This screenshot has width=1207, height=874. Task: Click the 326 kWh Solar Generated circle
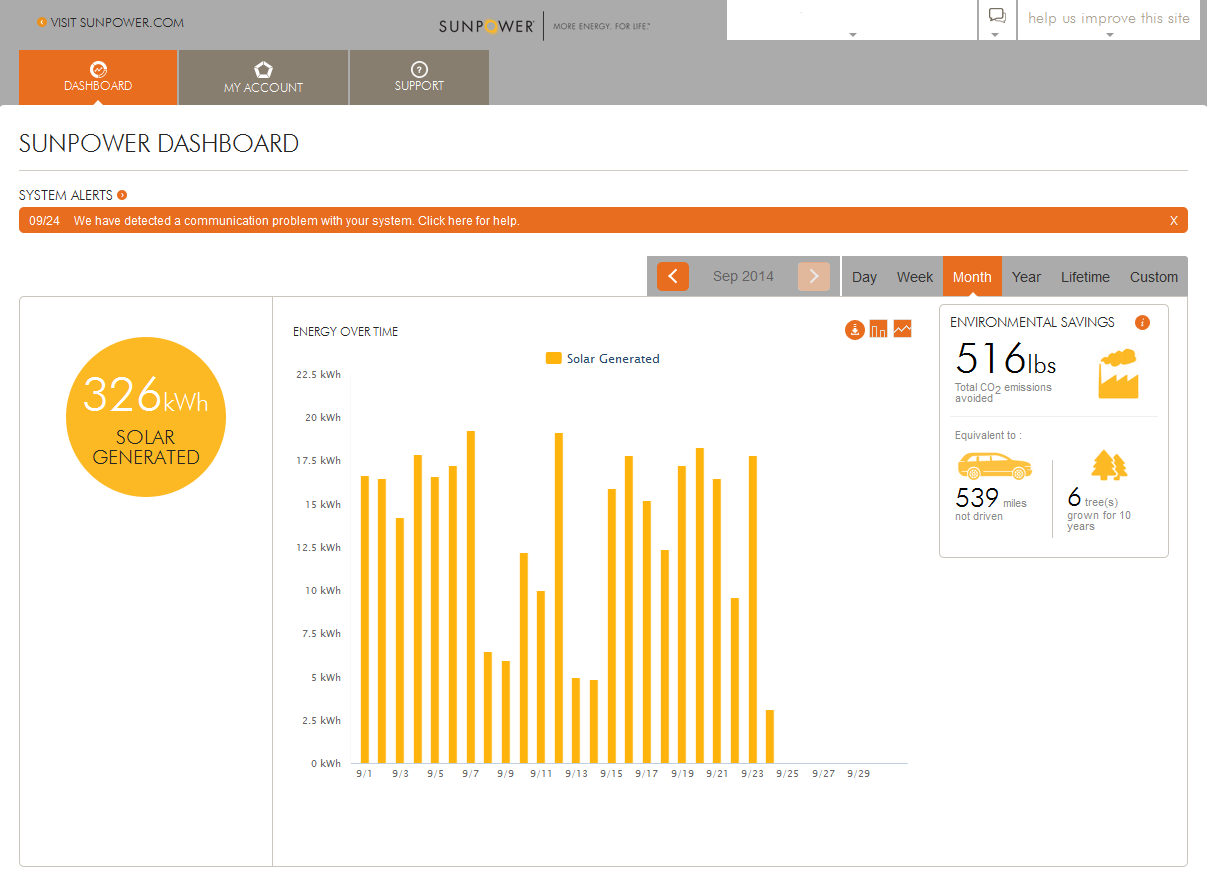coord(146,417)
